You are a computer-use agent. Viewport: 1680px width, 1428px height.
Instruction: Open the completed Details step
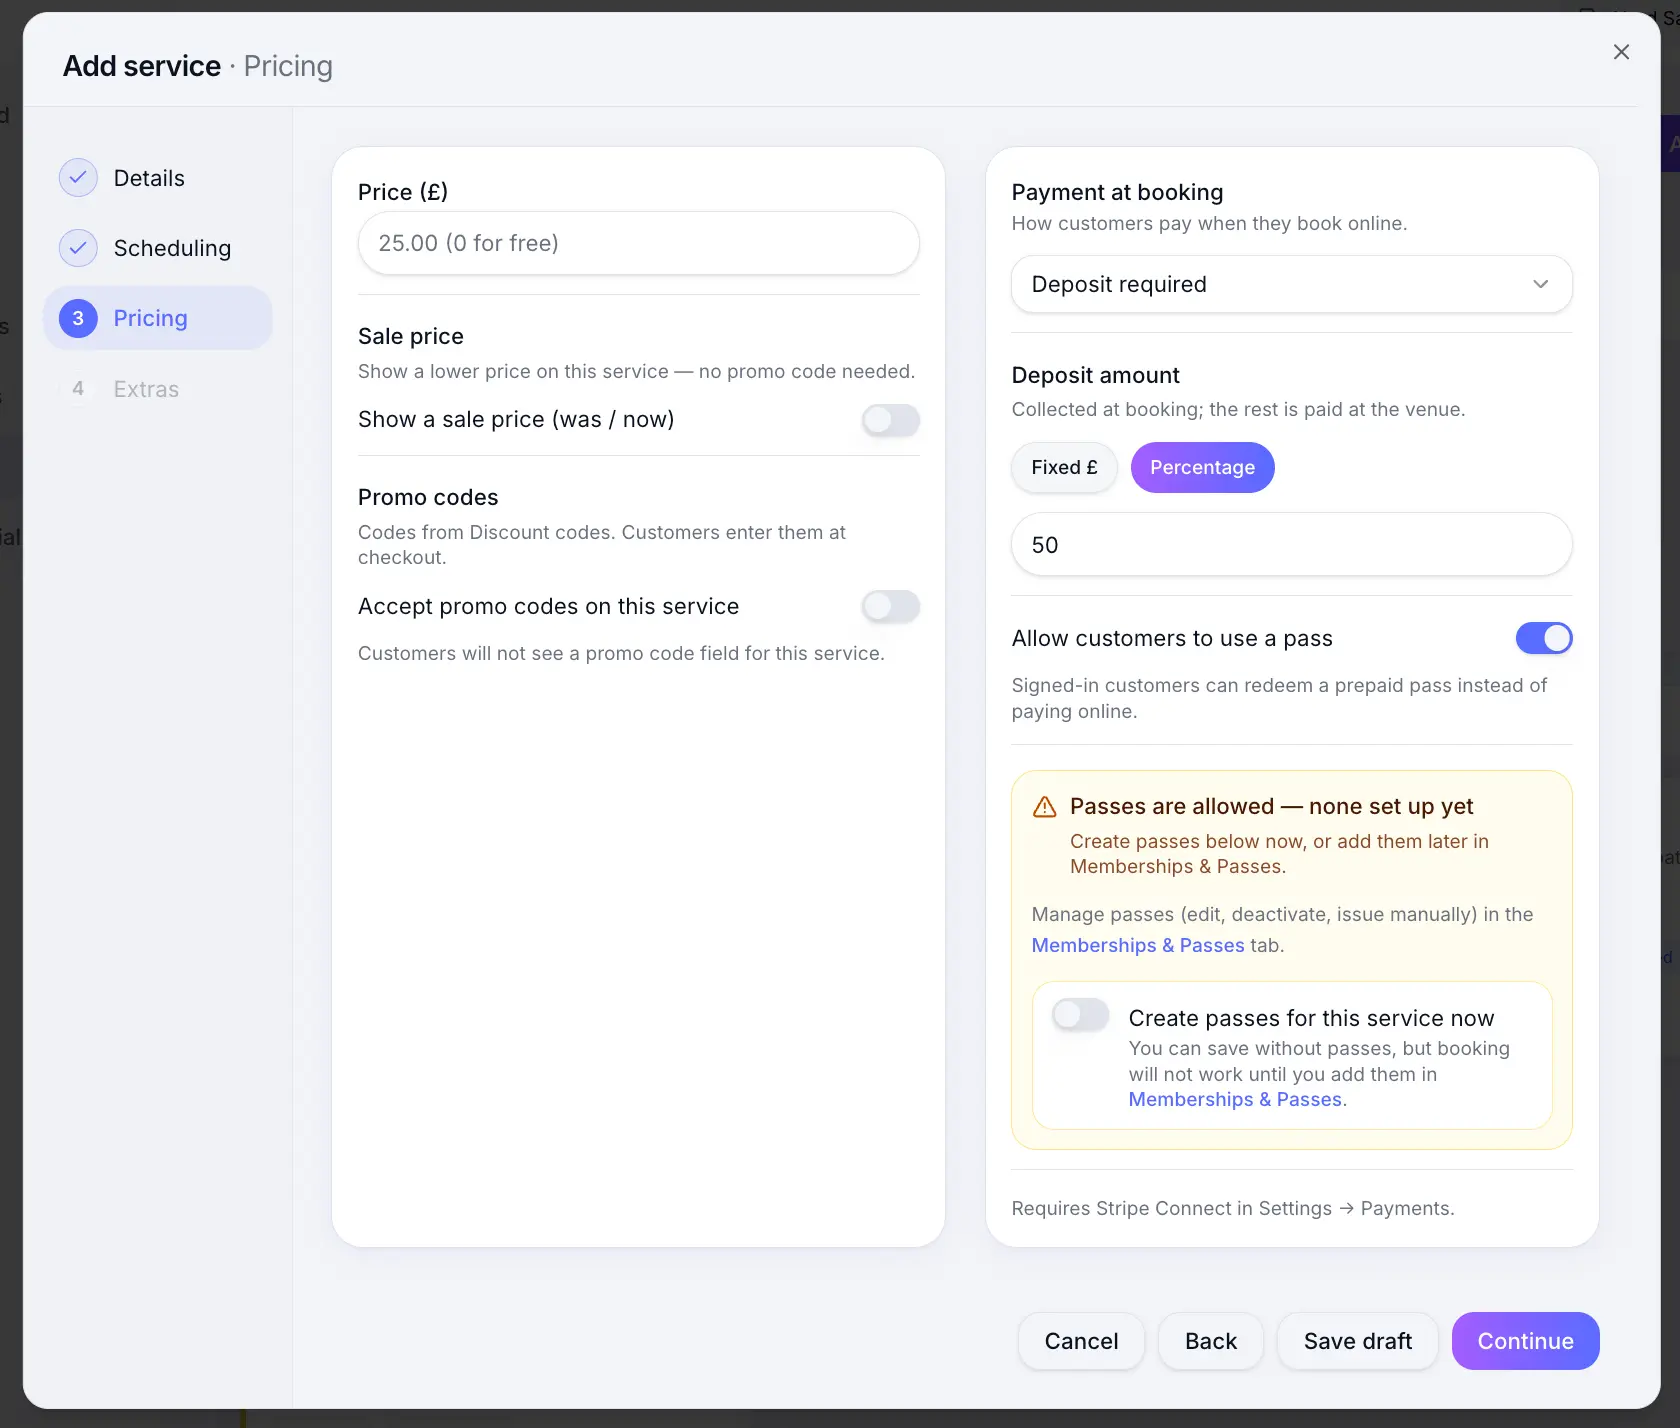(158, 178)
